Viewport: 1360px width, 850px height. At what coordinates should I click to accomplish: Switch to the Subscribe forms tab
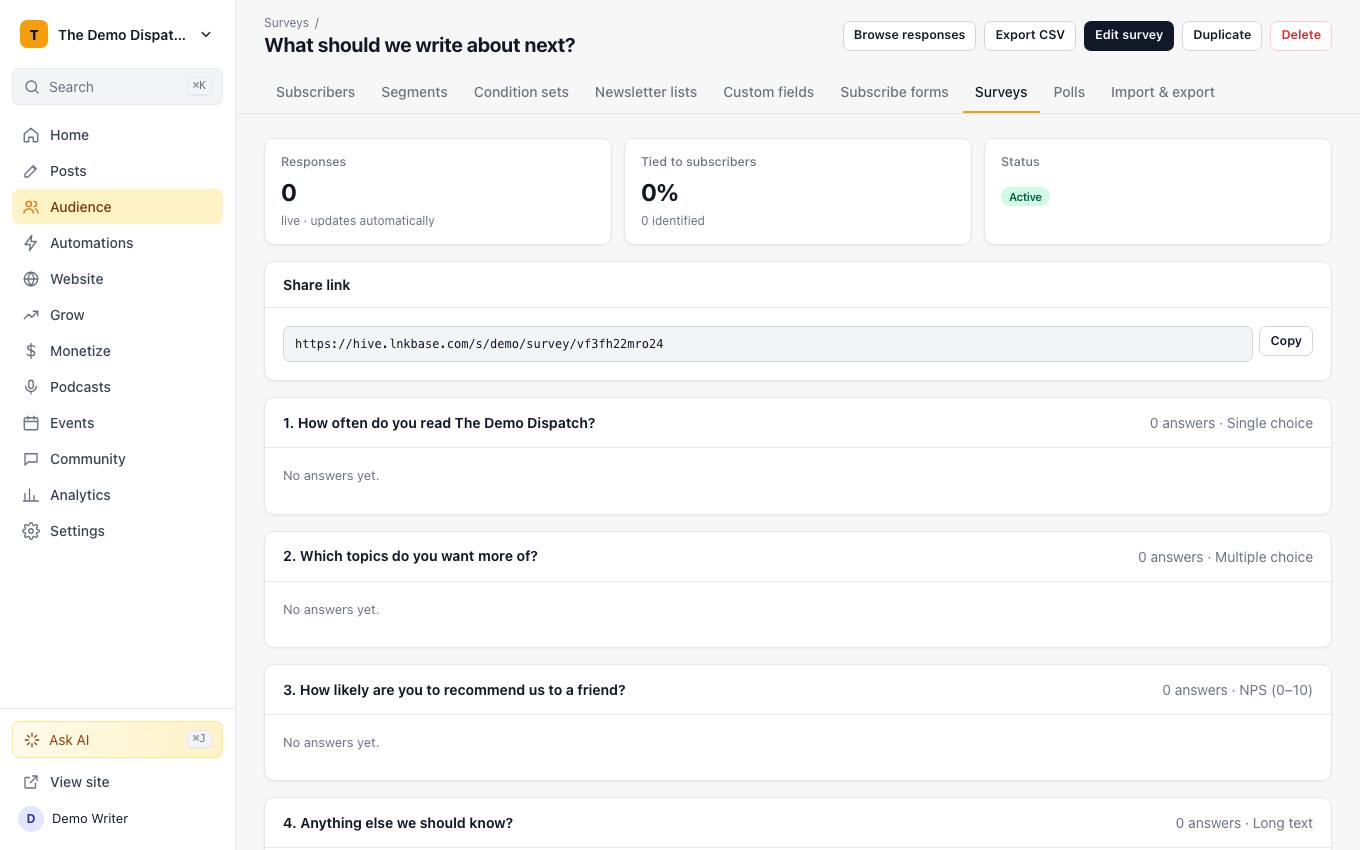pyautogui.click(x=894, y=92)
